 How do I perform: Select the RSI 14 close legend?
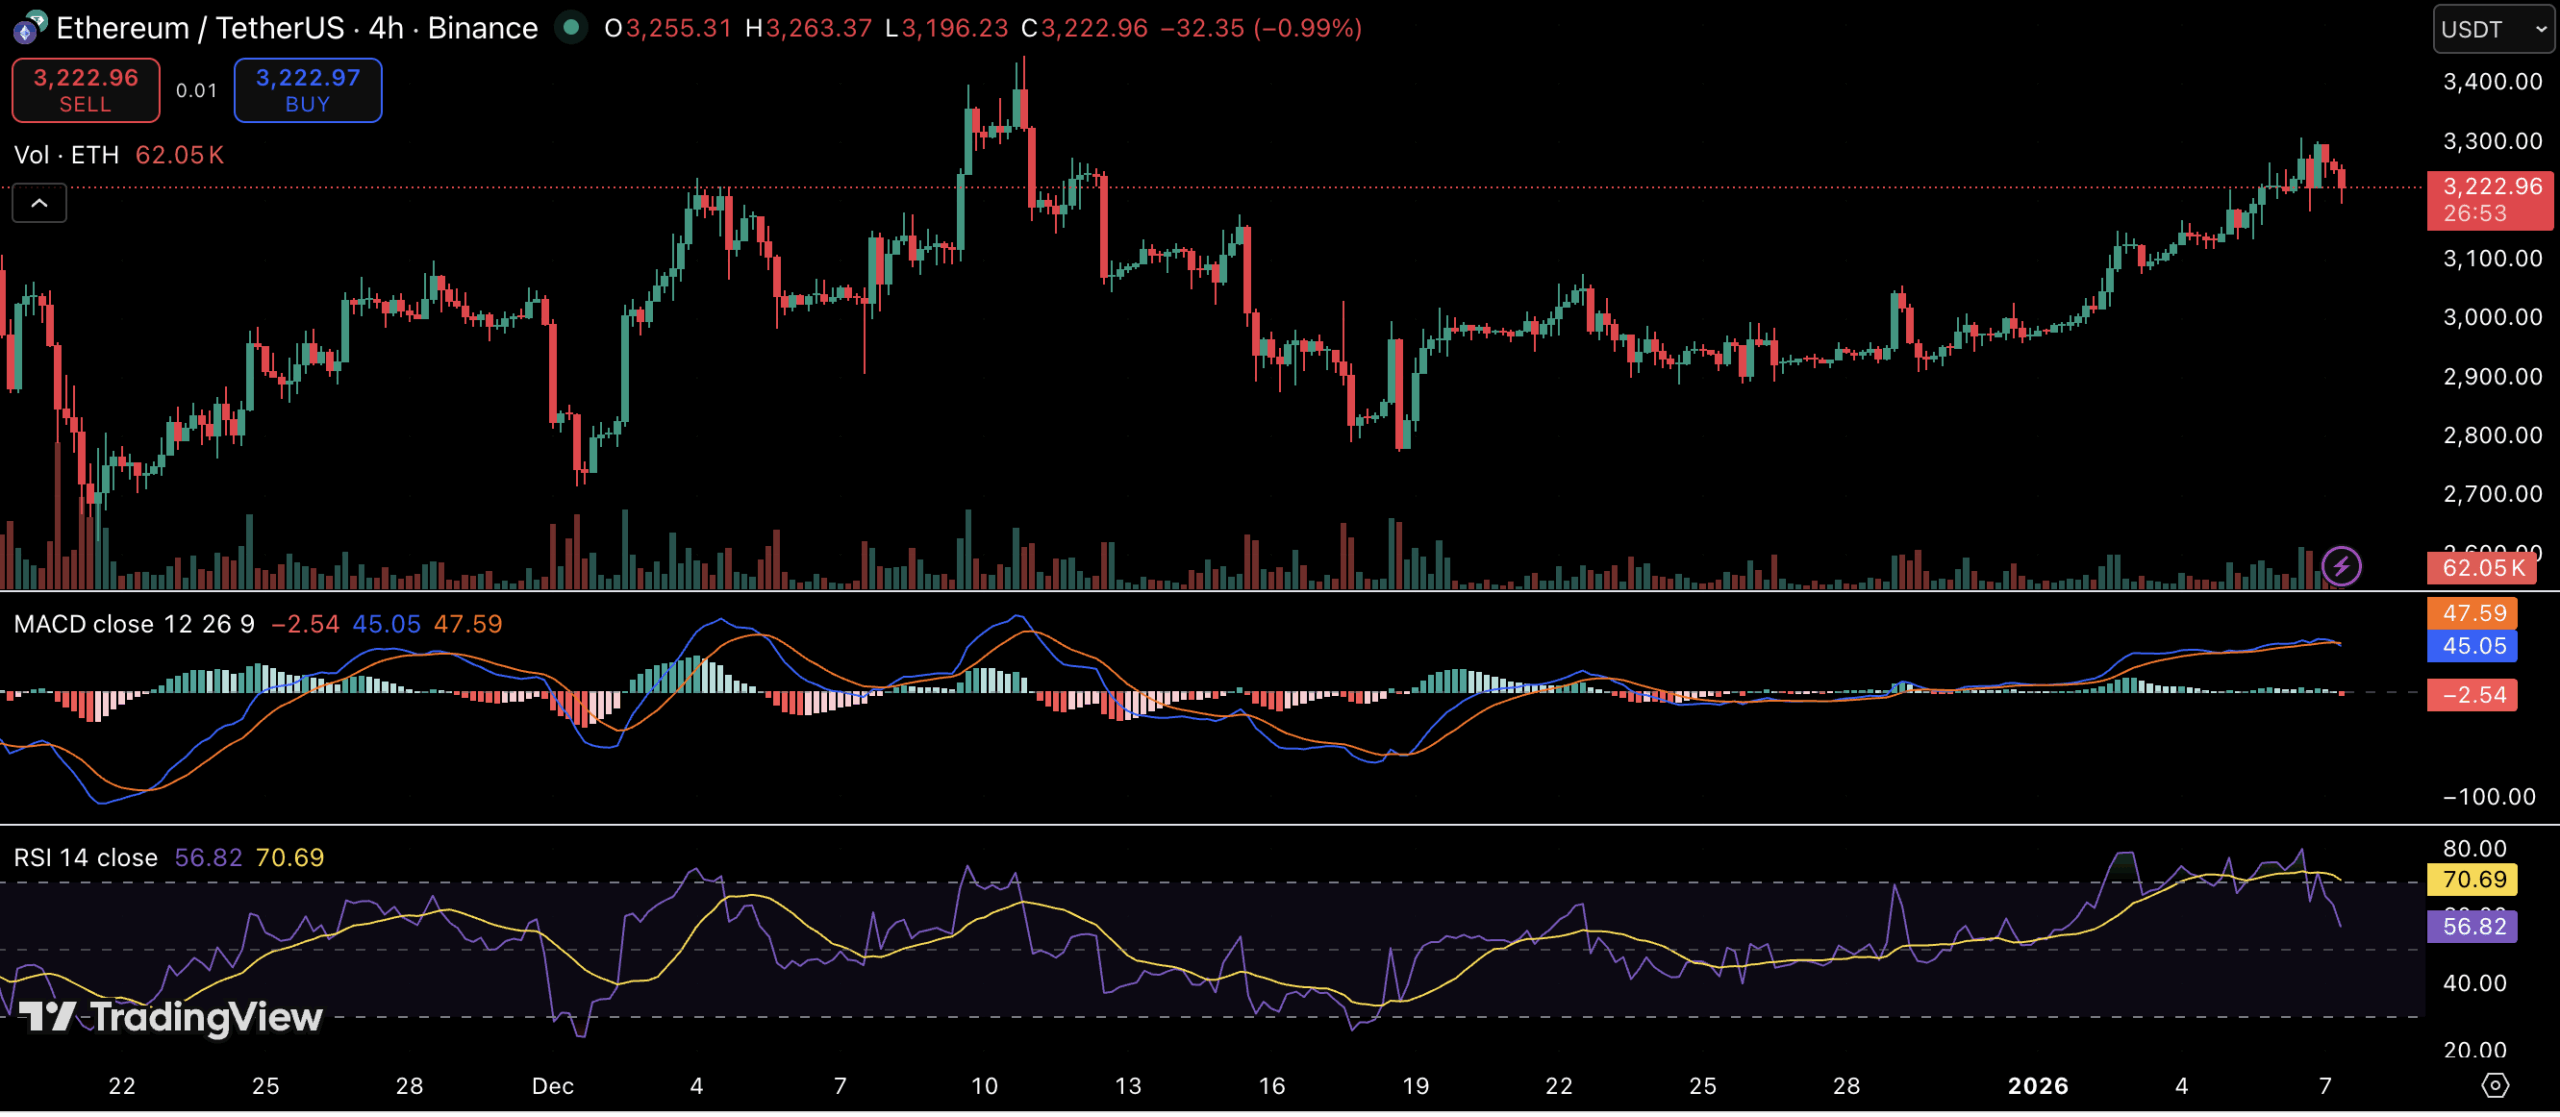point(86,859)
